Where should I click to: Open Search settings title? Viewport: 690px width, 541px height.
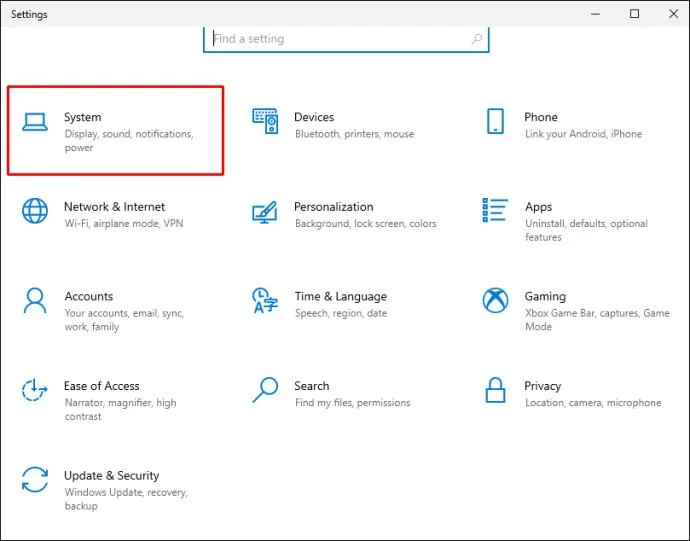point(312,386)
